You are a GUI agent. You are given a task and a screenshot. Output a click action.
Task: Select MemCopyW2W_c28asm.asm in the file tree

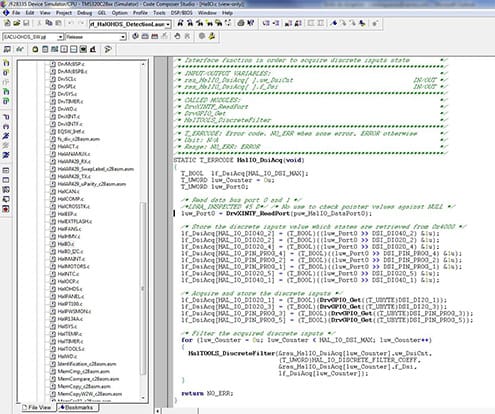pyautogui.click(x=89, y=394)
